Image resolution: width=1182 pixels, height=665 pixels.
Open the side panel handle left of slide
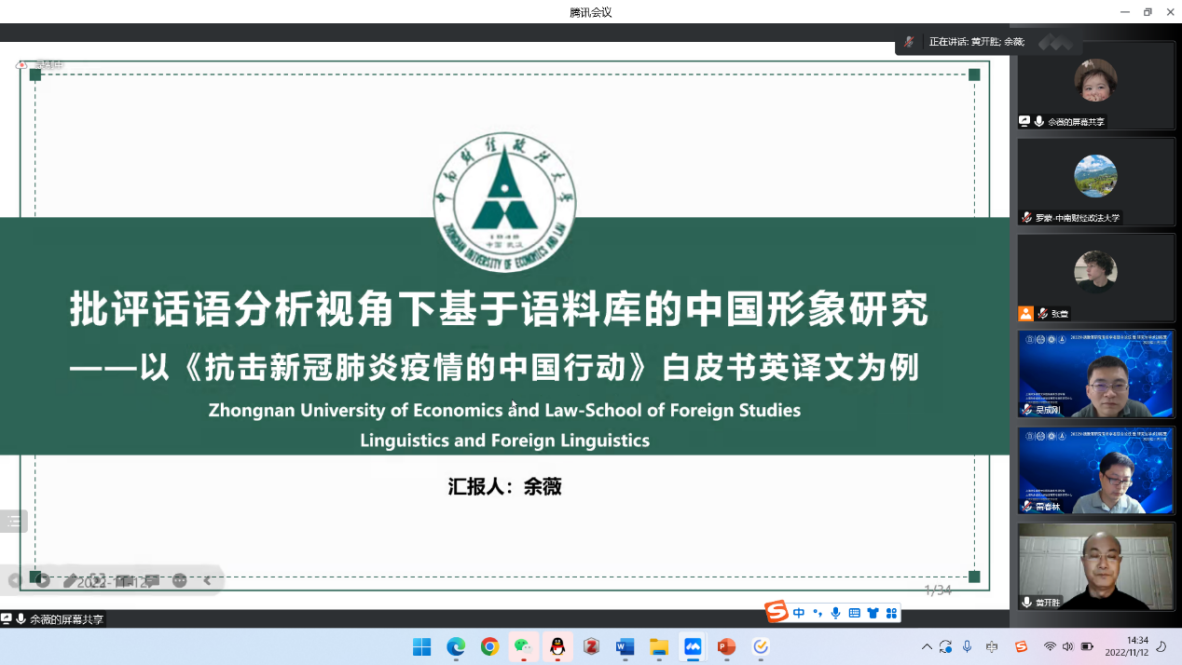[14, 521]
